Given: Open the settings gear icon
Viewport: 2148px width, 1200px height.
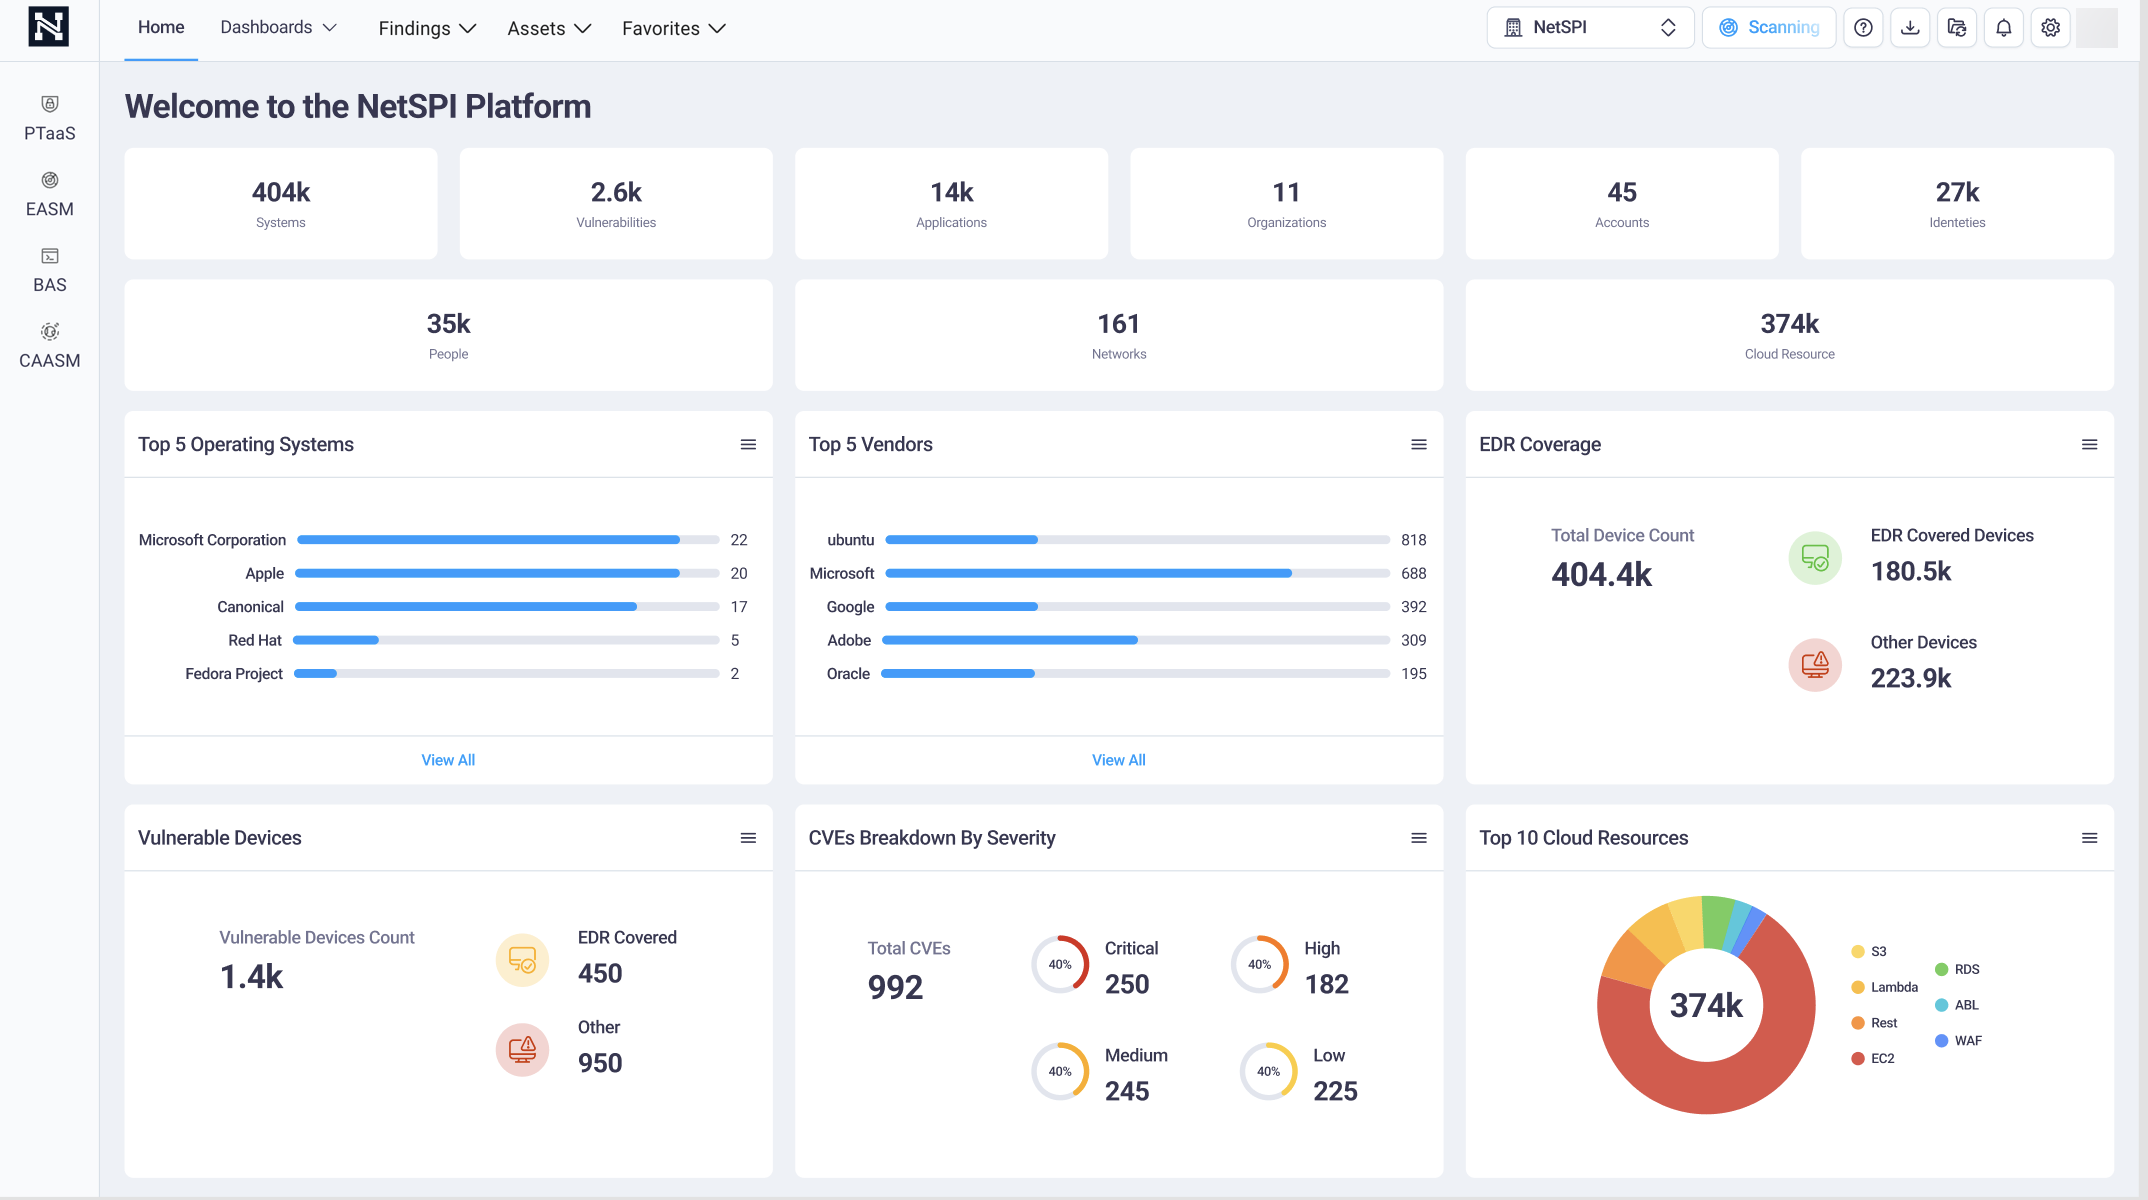Looking at the screenshot, I should click(x=2051, y=28).
